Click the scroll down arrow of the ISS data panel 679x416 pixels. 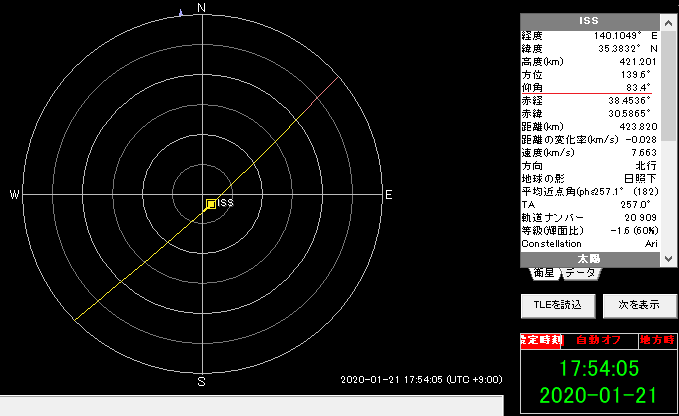pyautogui.click(x=668, y=258)
